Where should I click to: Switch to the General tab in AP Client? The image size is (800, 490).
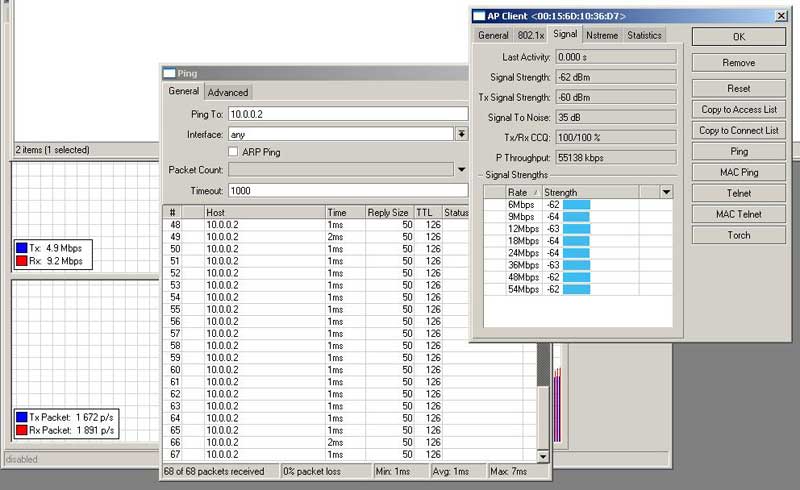click(x=493, y=35)
